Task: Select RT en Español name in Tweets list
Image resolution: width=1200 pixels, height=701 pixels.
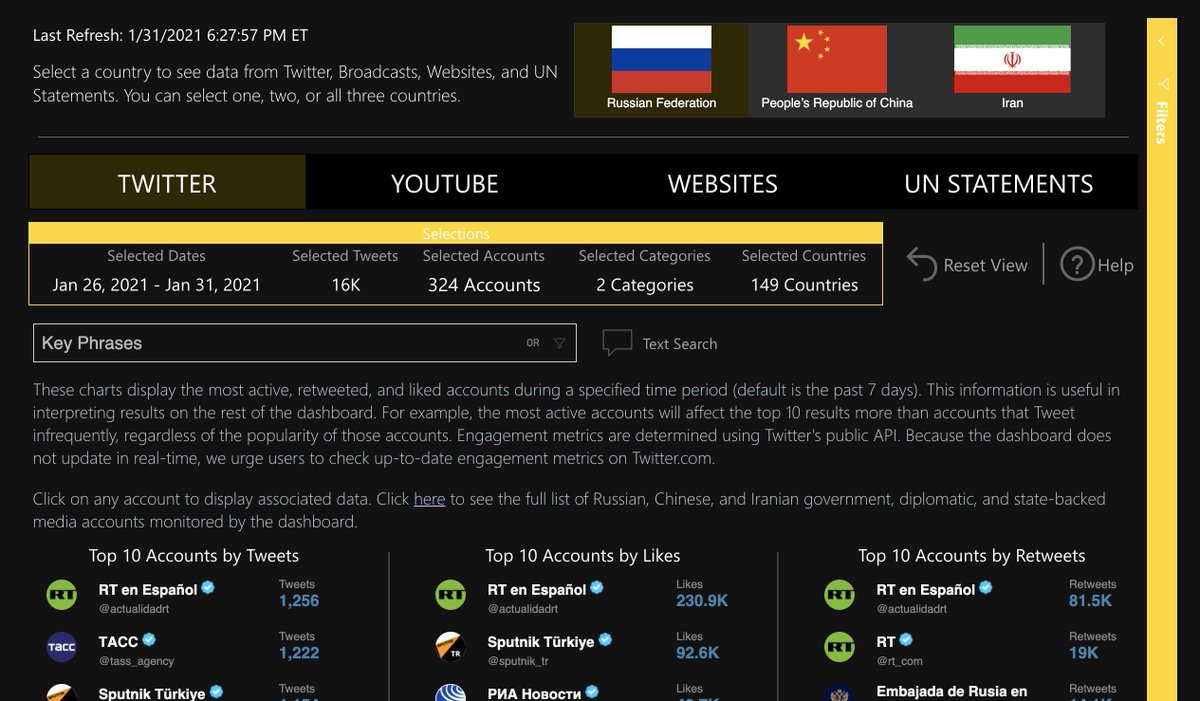Action: tap(148, 589)
